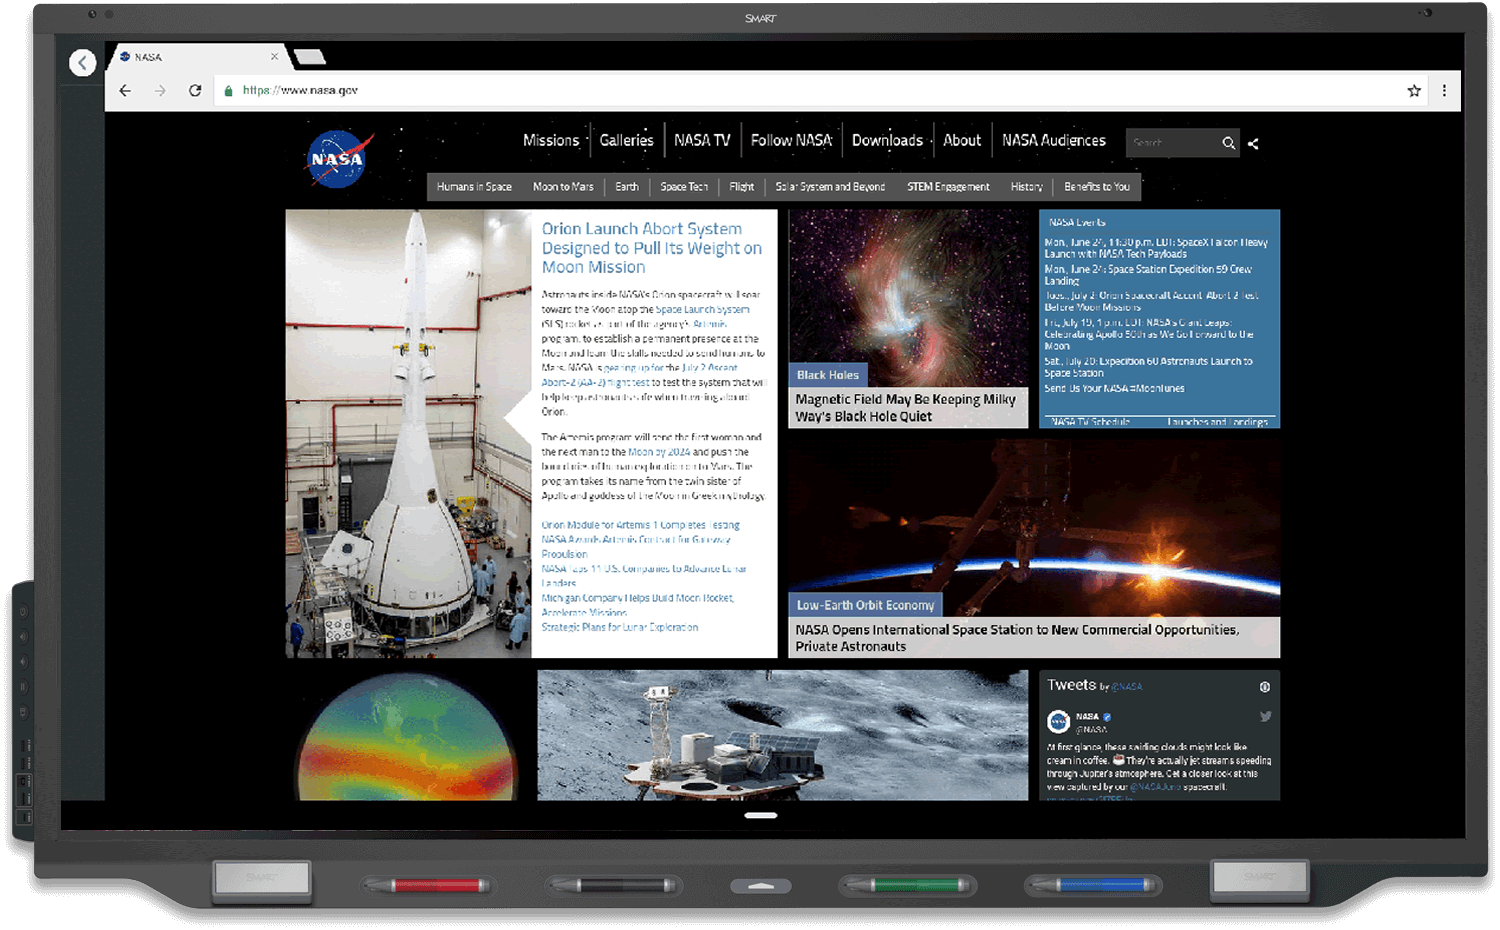
Task: Open the browser three-dot menu
Action: coord(1444,90)
